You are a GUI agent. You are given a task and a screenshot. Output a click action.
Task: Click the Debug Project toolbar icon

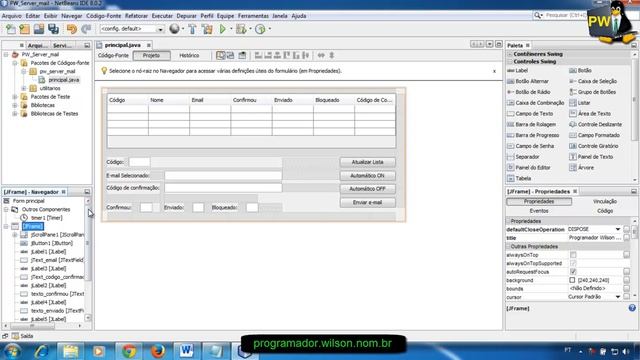(x=241, y=29)
